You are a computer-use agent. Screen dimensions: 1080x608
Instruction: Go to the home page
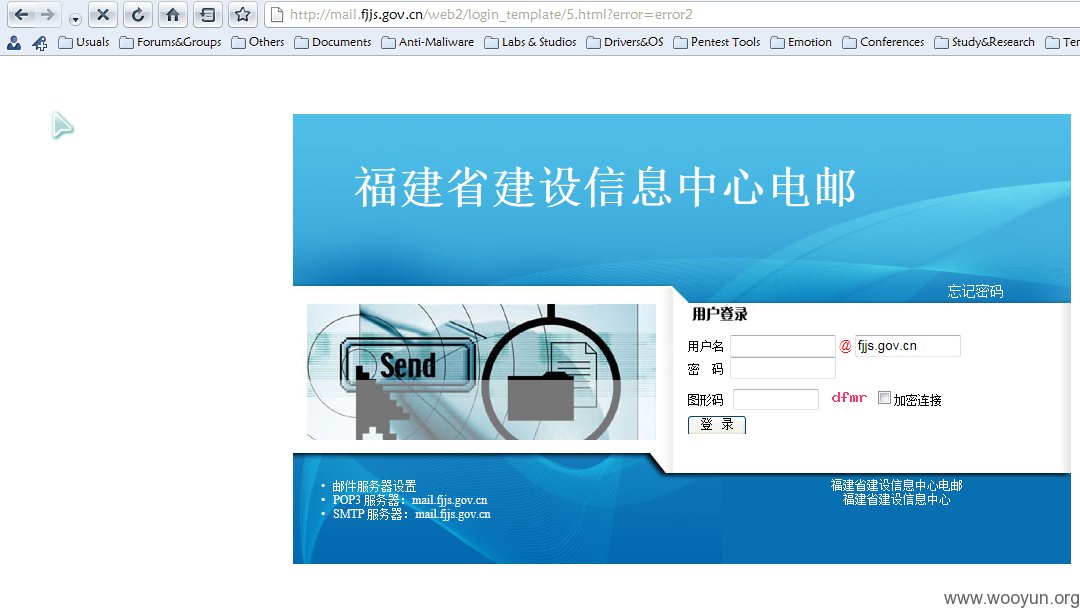173,14
